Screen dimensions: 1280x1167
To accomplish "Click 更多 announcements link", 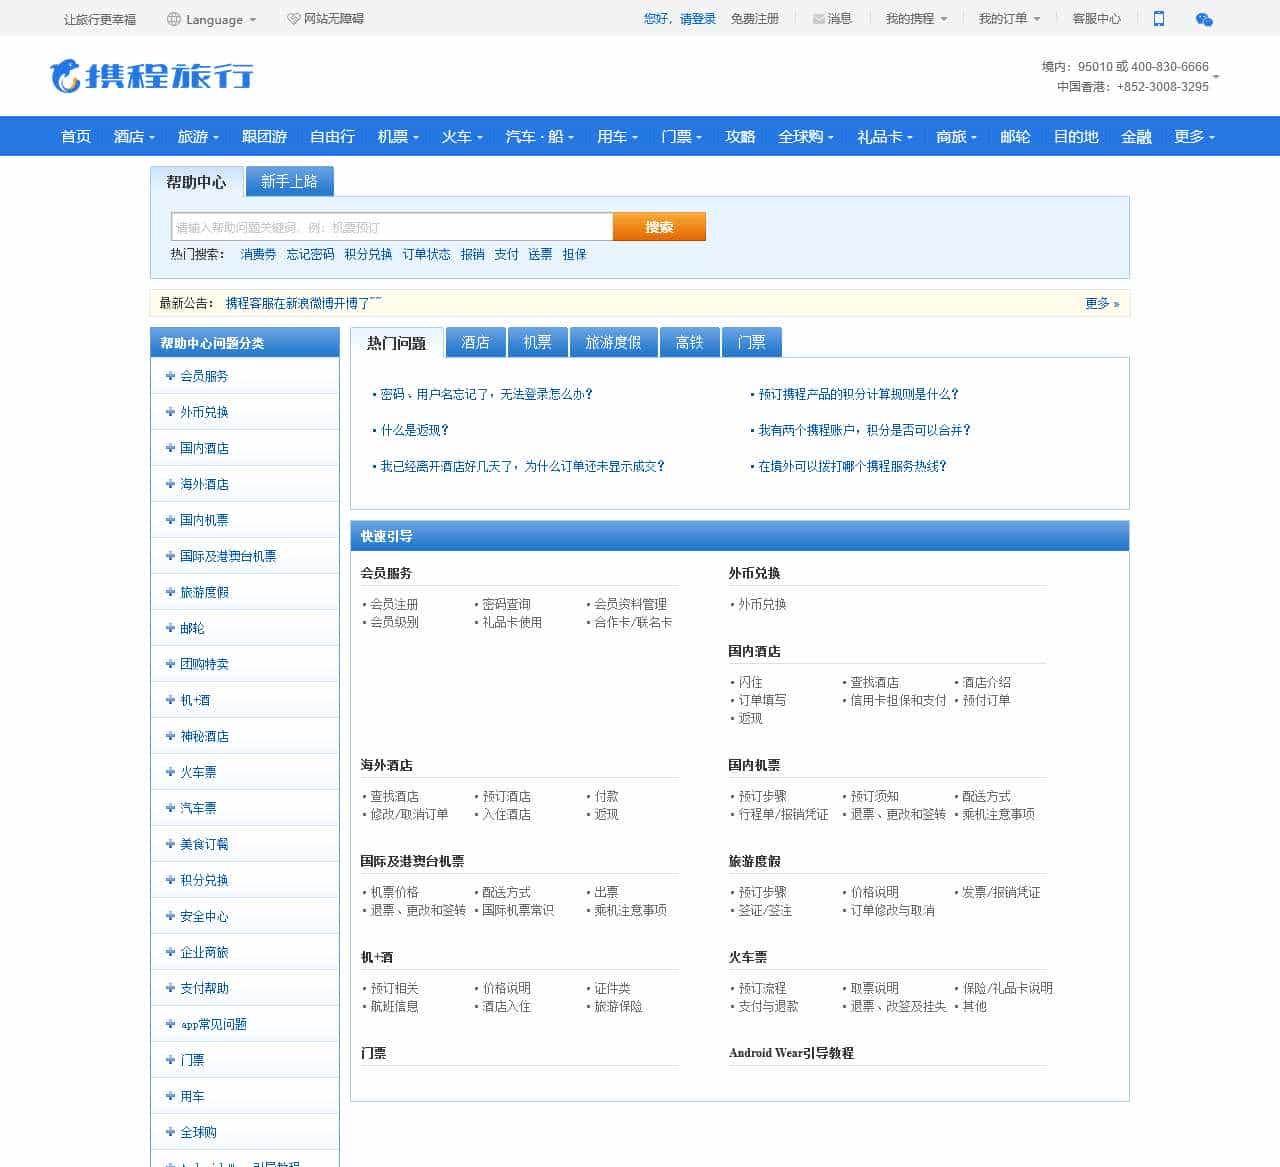I will click(x=1102, y=303).
